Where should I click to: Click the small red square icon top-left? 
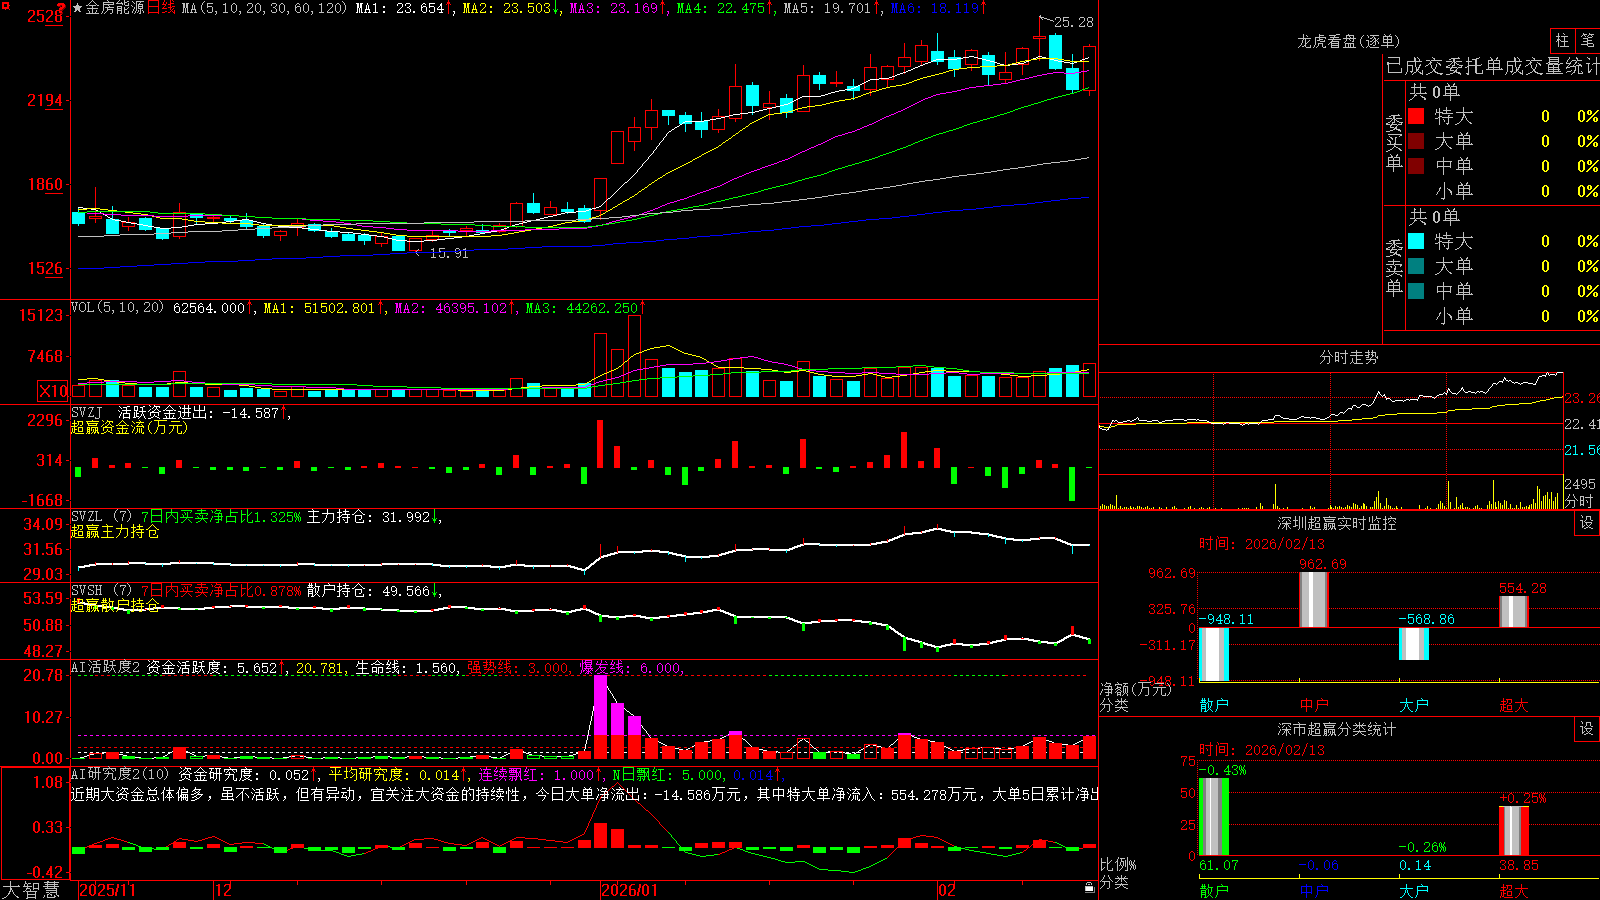(x=6, y=6)
